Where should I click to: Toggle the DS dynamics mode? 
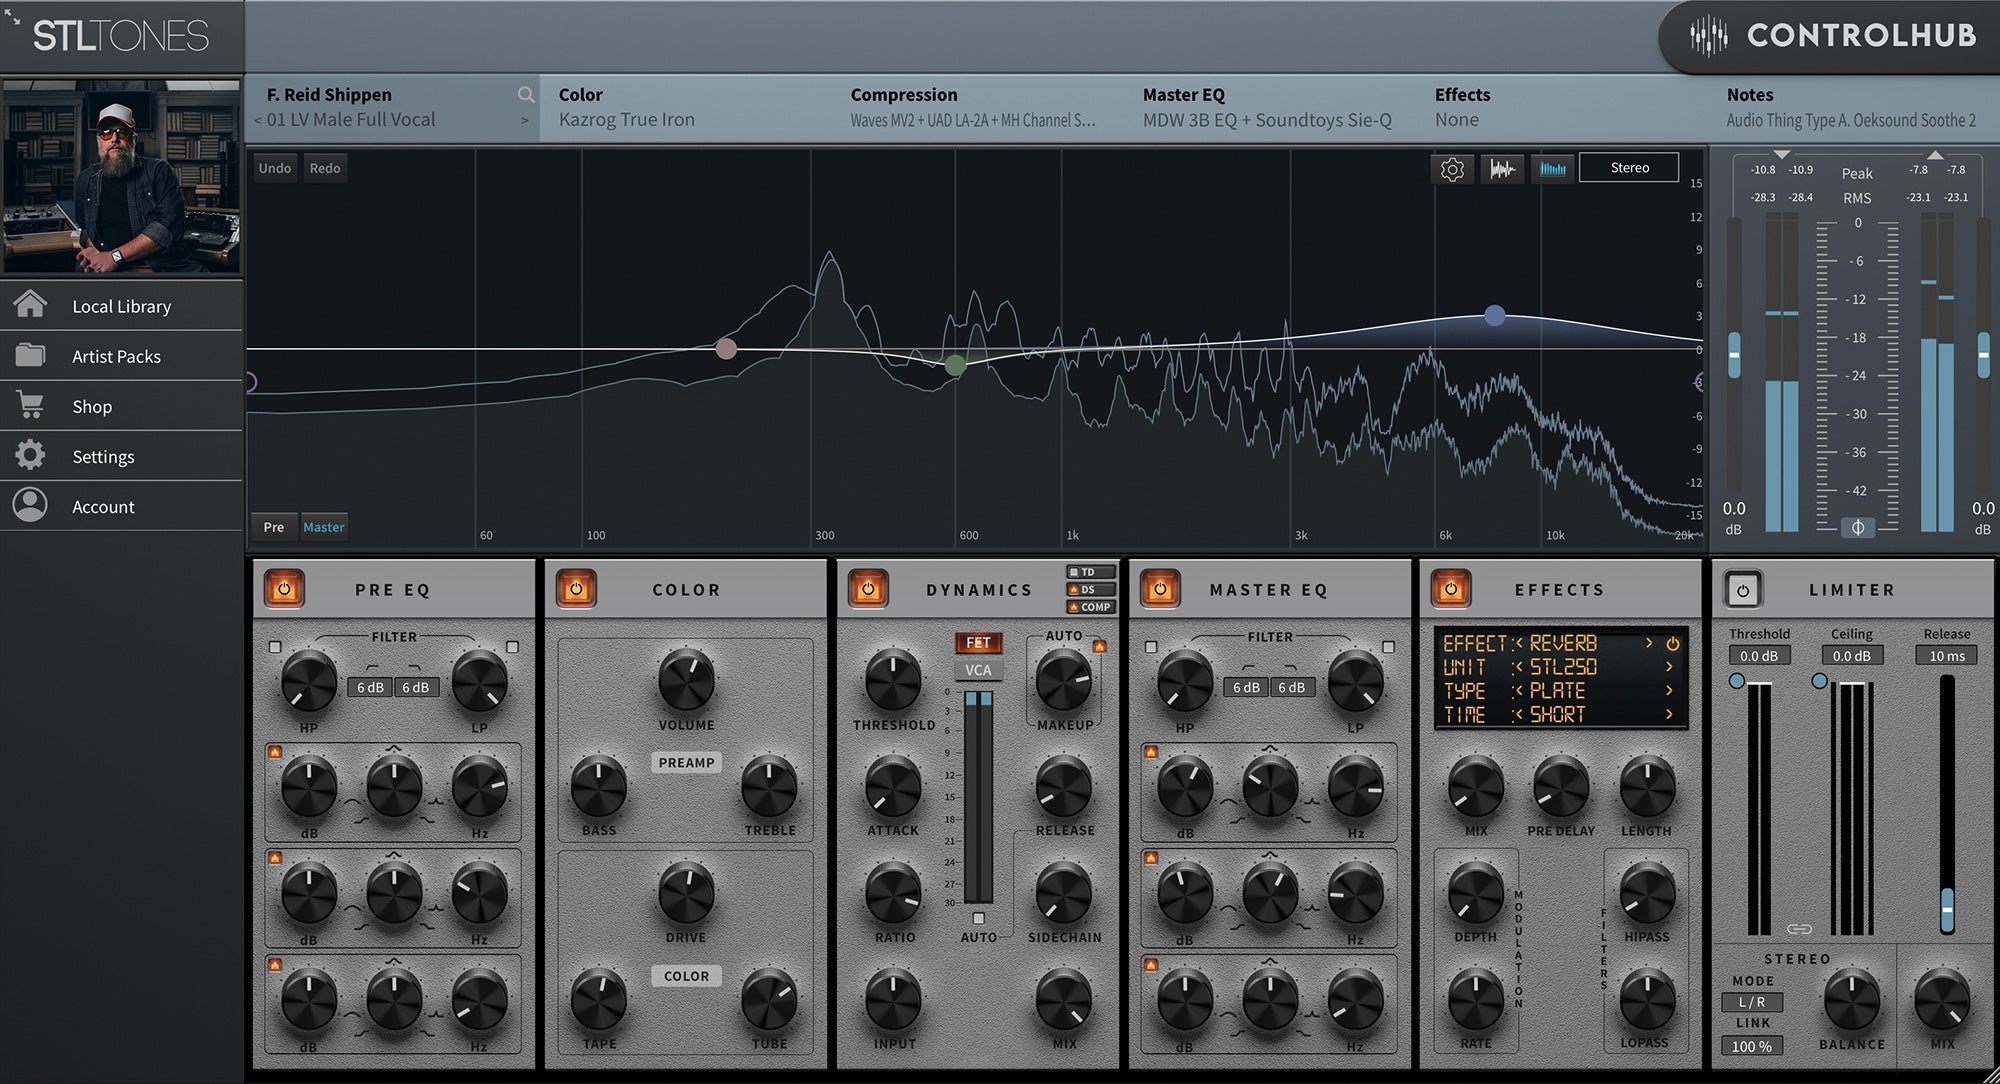[x=1091, y=589]
